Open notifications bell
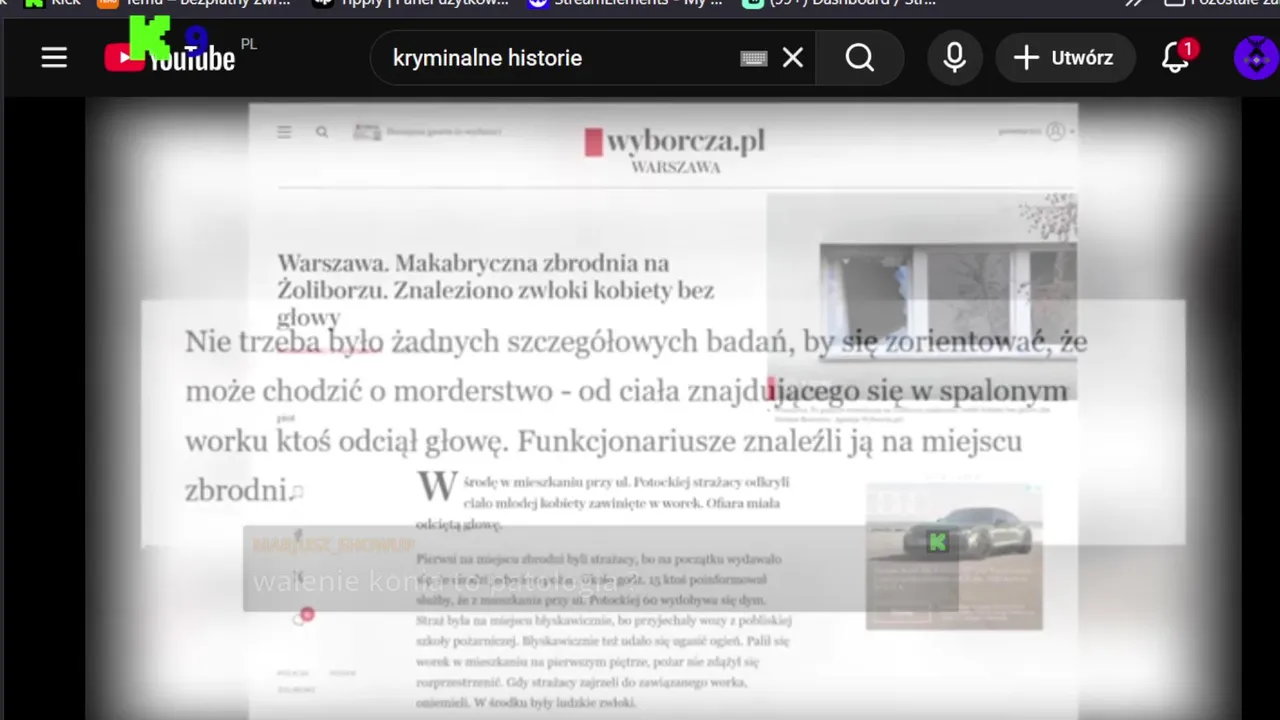 [x=1176, y=58]
